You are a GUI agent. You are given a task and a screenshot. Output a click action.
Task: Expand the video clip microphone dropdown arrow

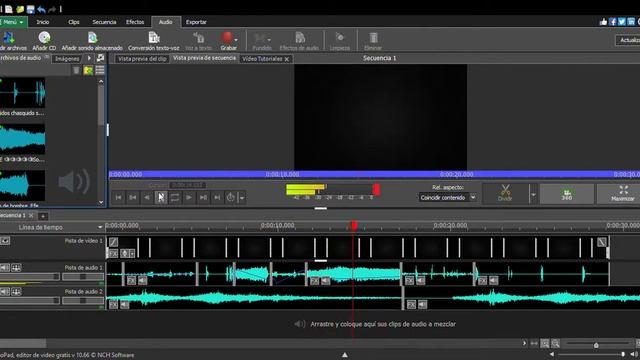[x=132, y=254]
